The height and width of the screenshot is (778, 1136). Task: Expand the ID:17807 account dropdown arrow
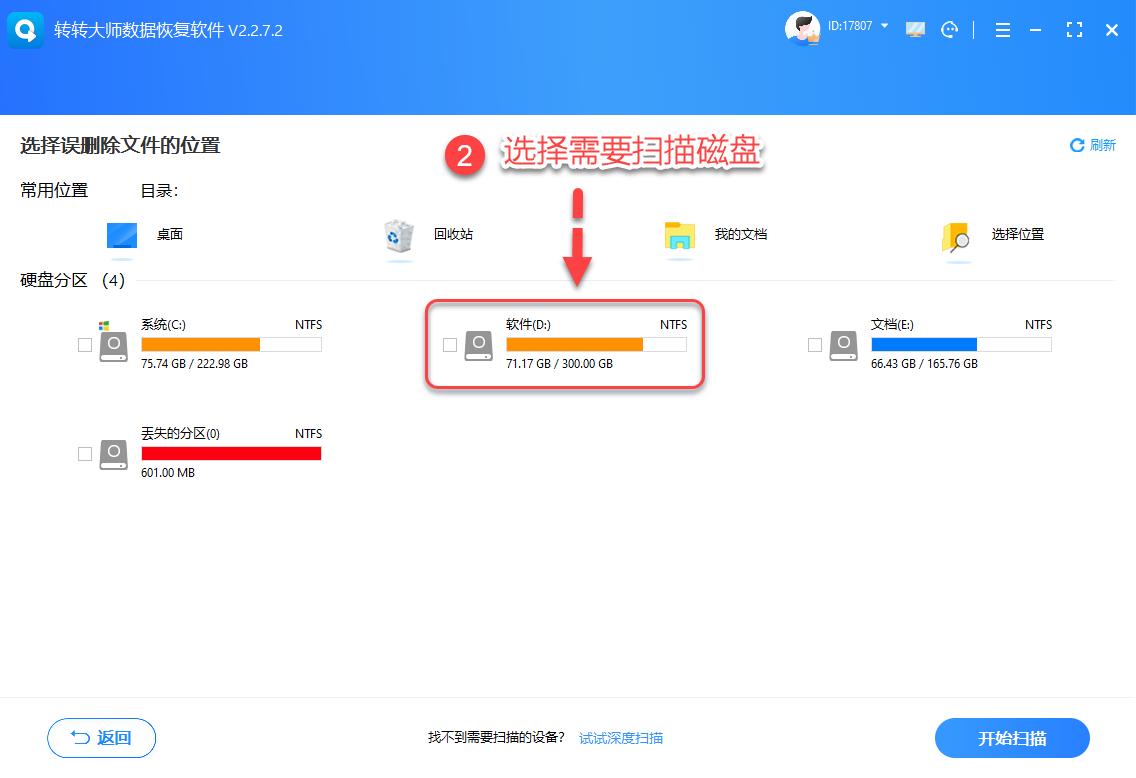click(884, 25)
